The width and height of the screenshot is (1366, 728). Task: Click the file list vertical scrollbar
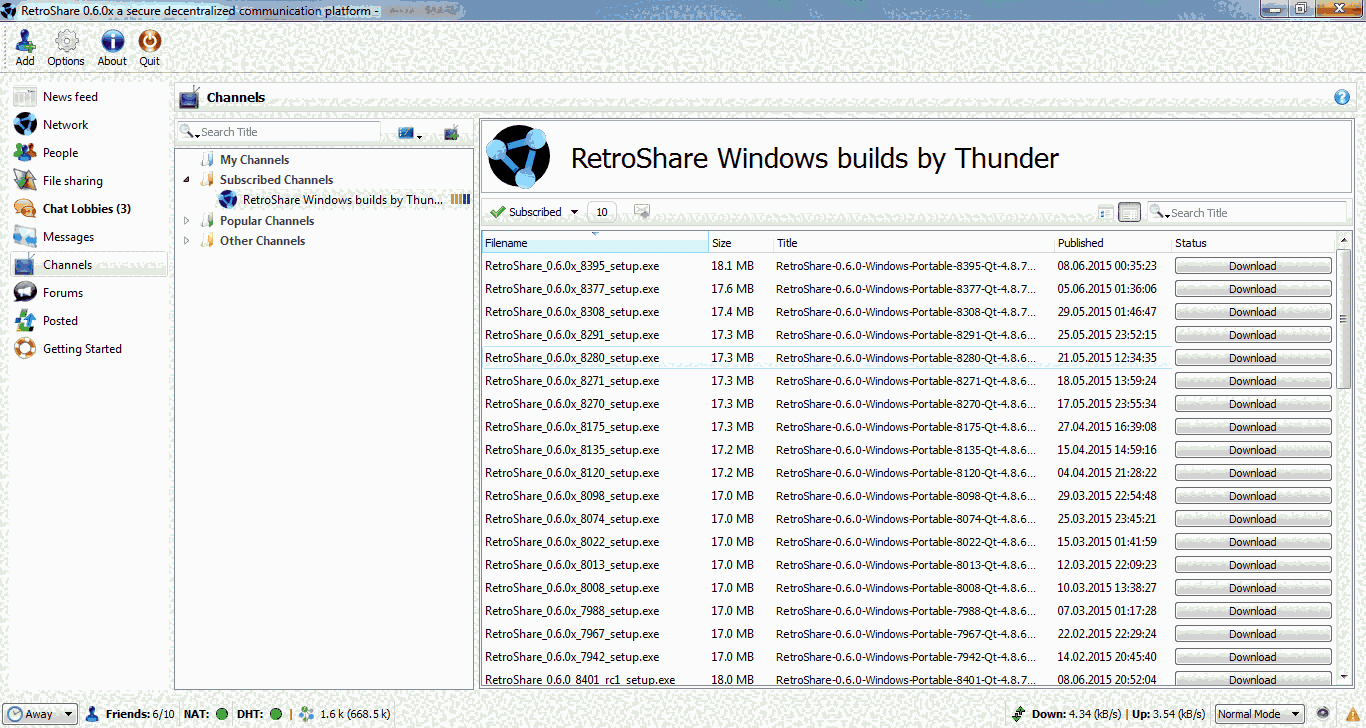pyautogui.click(x=1344, y=320)
